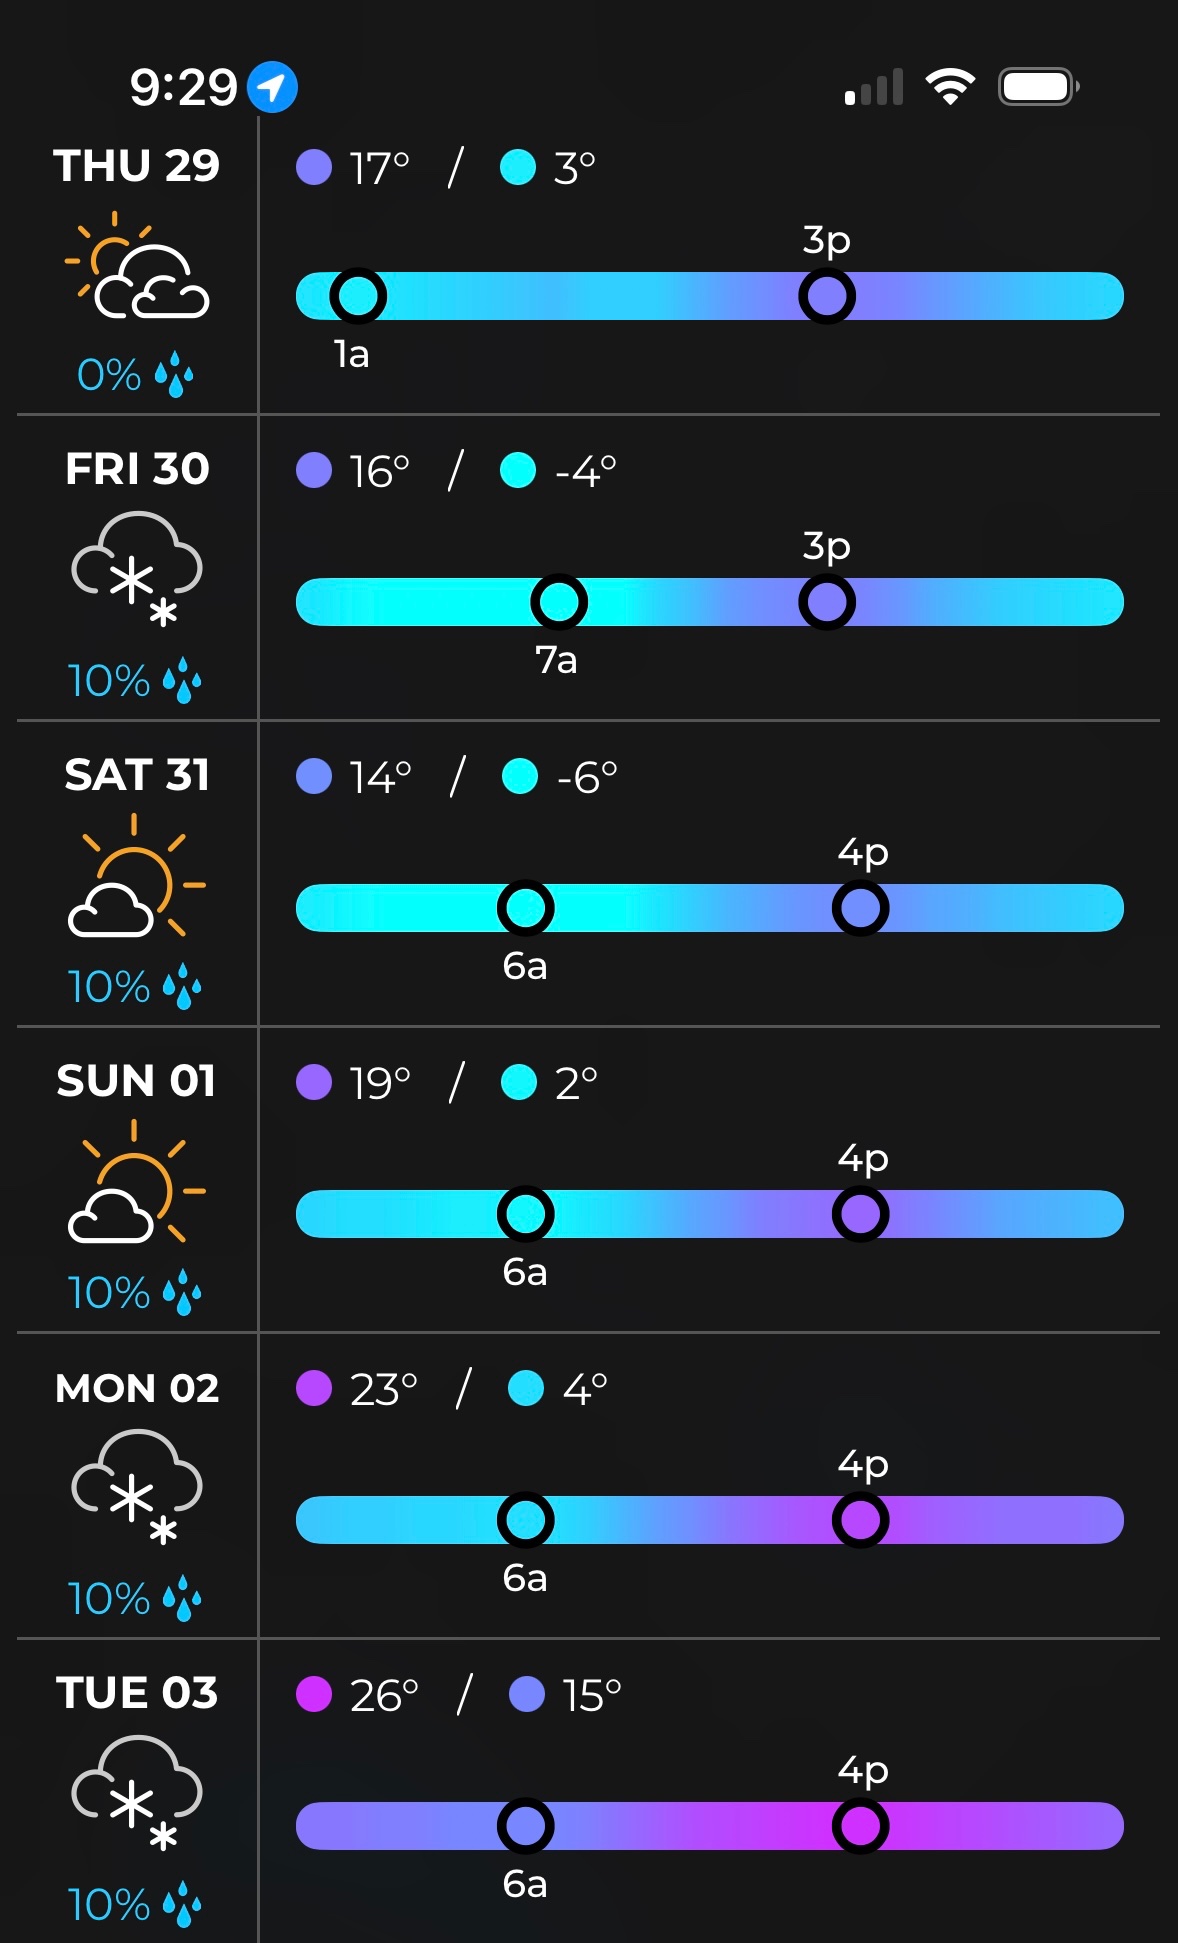Tap Saturday's cyan -6° low color dot
Image resolution: width=1178 pixels, height=1943 pixels.
click(x=519, y=776)
